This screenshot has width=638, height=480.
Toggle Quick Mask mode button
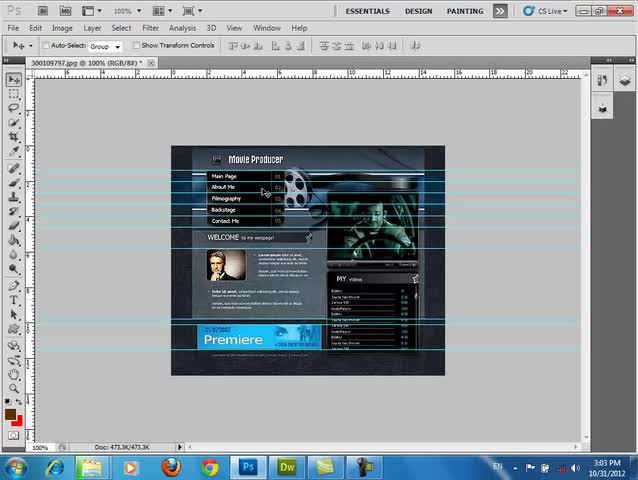14,435
